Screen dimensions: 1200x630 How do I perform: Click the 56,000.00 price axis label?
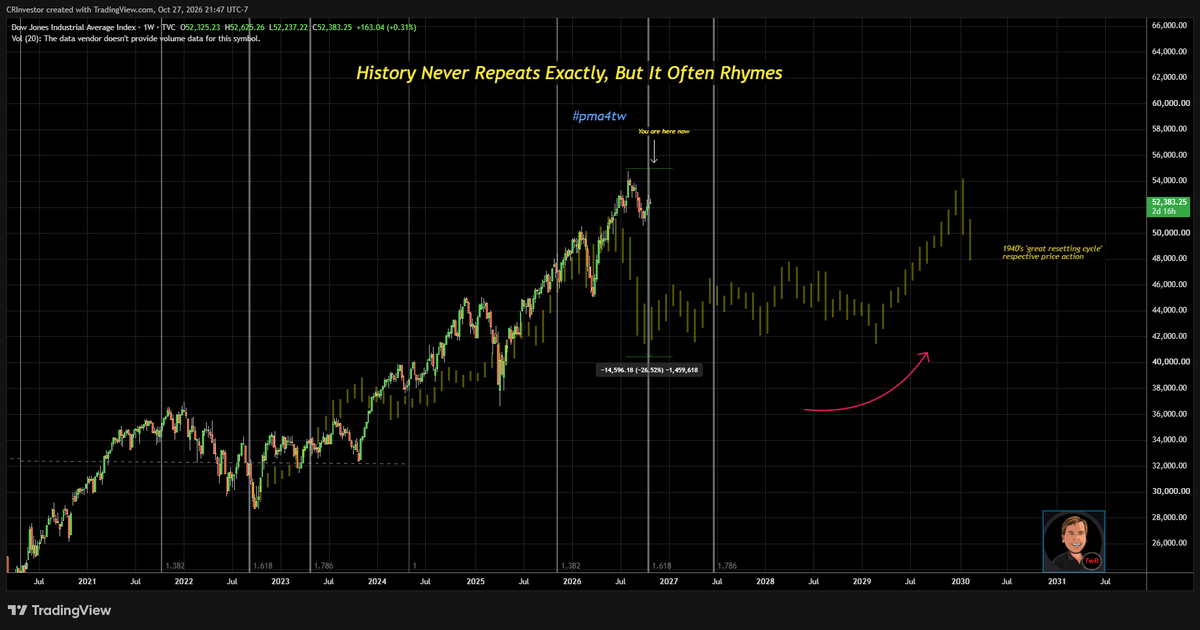[1170, 155]
